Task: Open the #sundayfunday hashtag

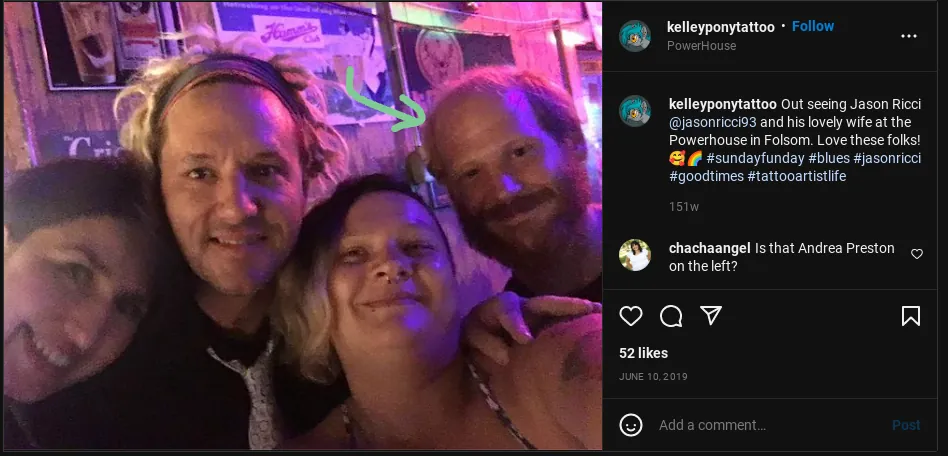Action: pyautogui.click(x=755, y=158)
